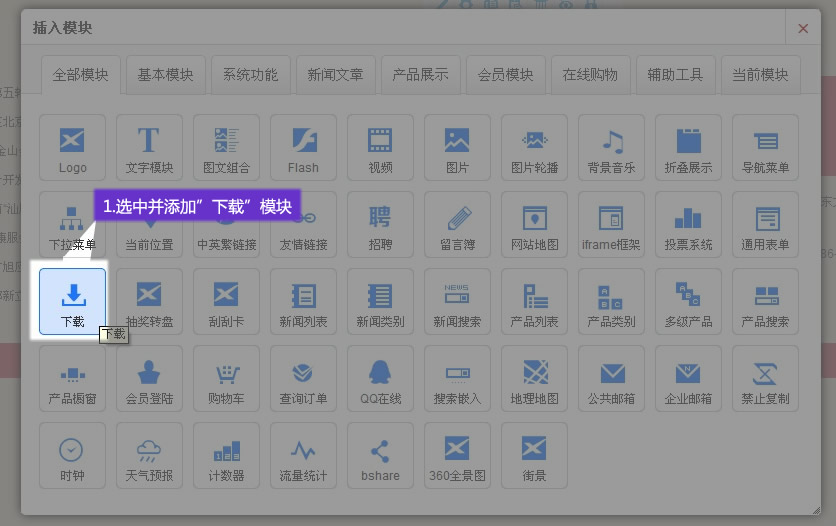
Task: Select the 下载 download module icon
Action: tap(72, 301)
